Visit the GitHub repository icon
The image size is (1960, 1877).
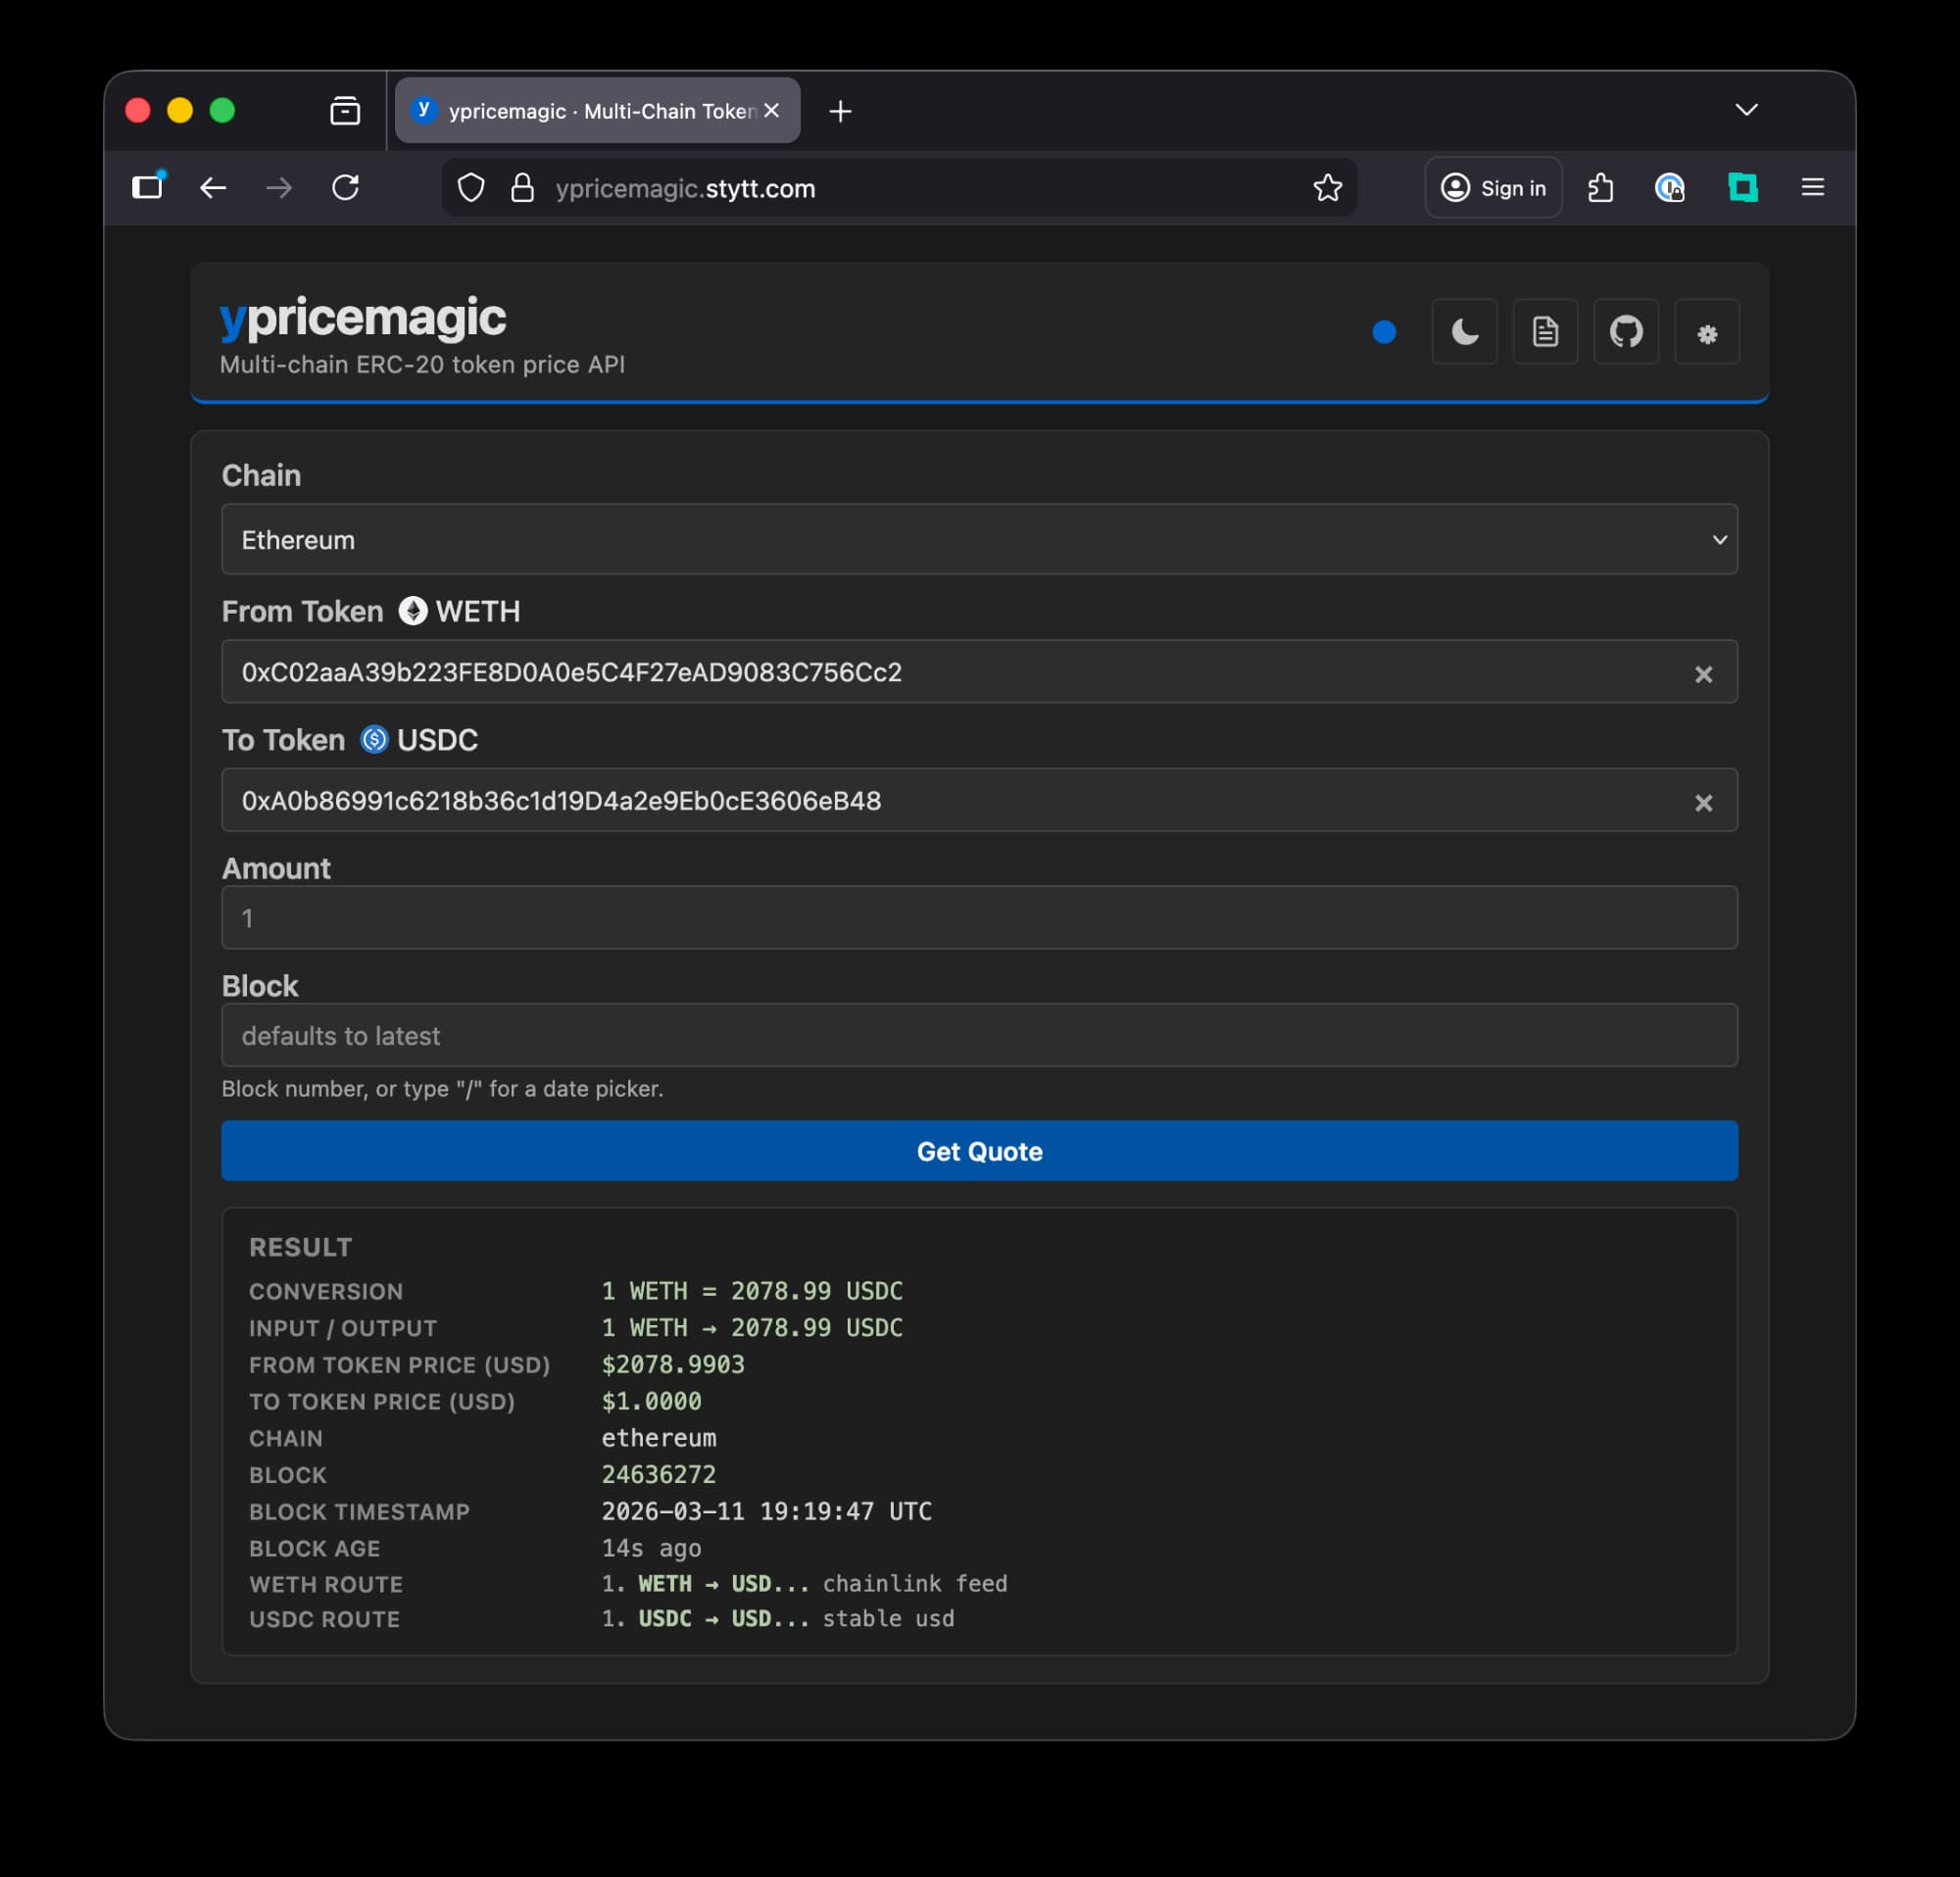tap(1626, 332)
